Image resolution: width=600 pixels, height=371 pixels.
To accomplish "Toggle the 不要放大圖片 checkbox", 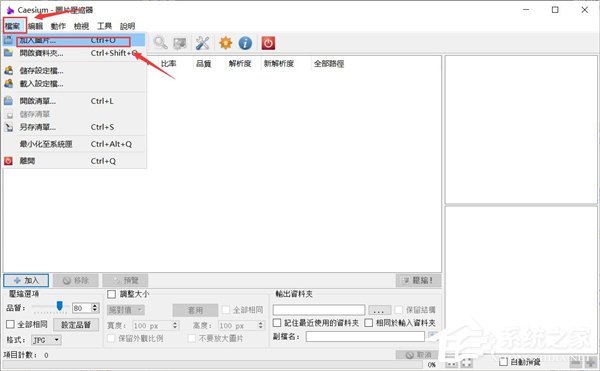I will [192, 338].
